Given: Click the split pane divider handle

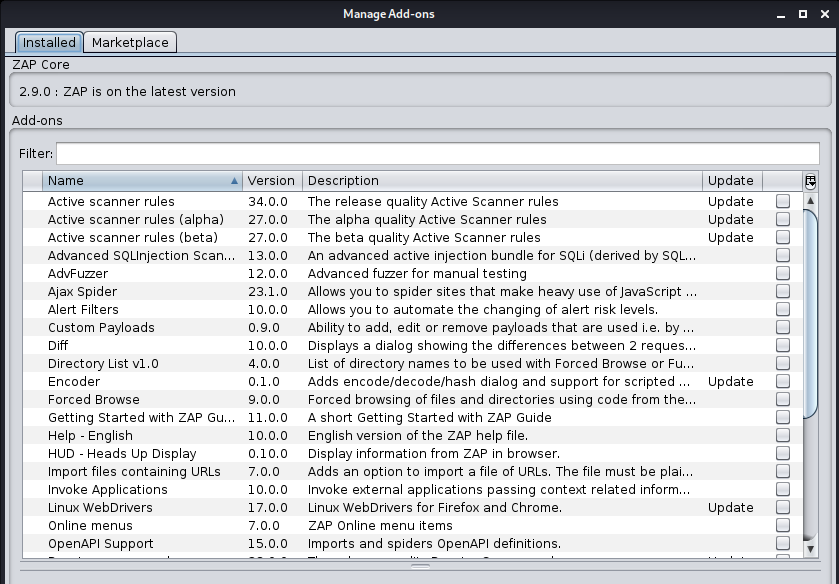Looking at the screenshot, I should point(420,566).
